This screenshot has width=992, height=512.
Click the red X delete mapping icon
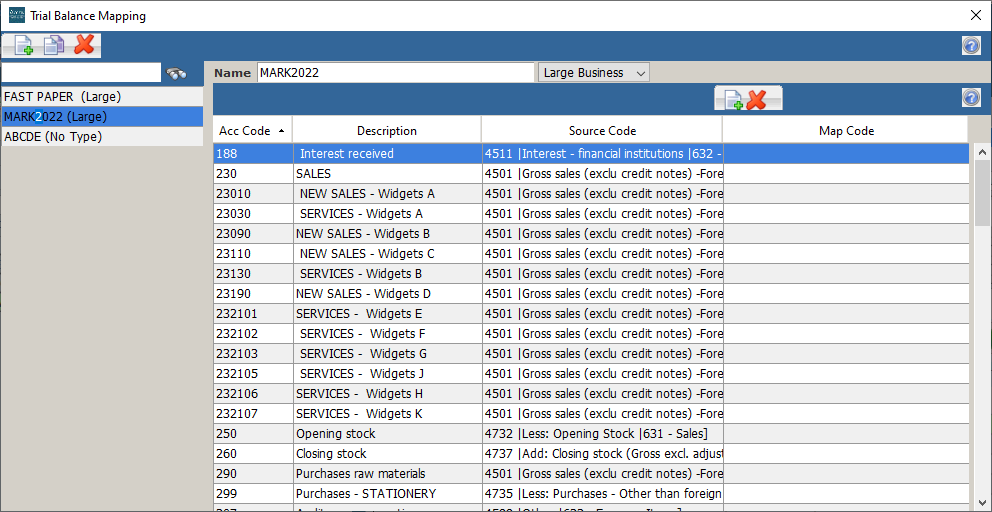pos(84,45)
